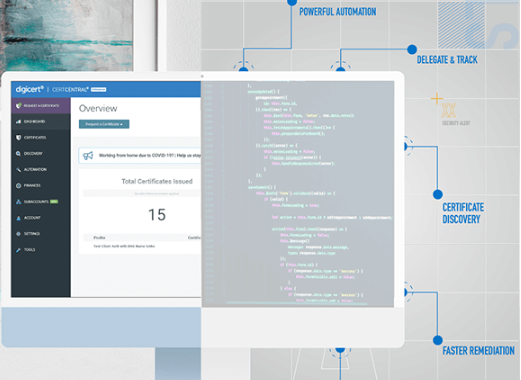Select the Tools wrench icon

(x=18, y=250)
